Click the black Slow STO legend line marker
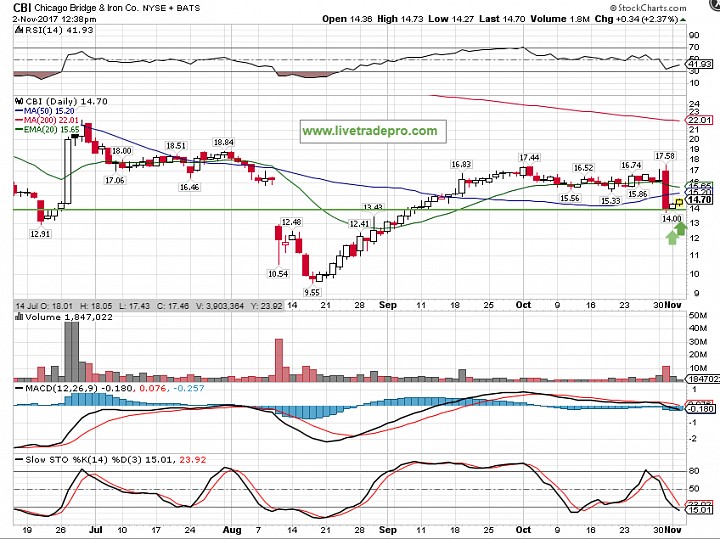The image size is (720, 539). (19, 460)
